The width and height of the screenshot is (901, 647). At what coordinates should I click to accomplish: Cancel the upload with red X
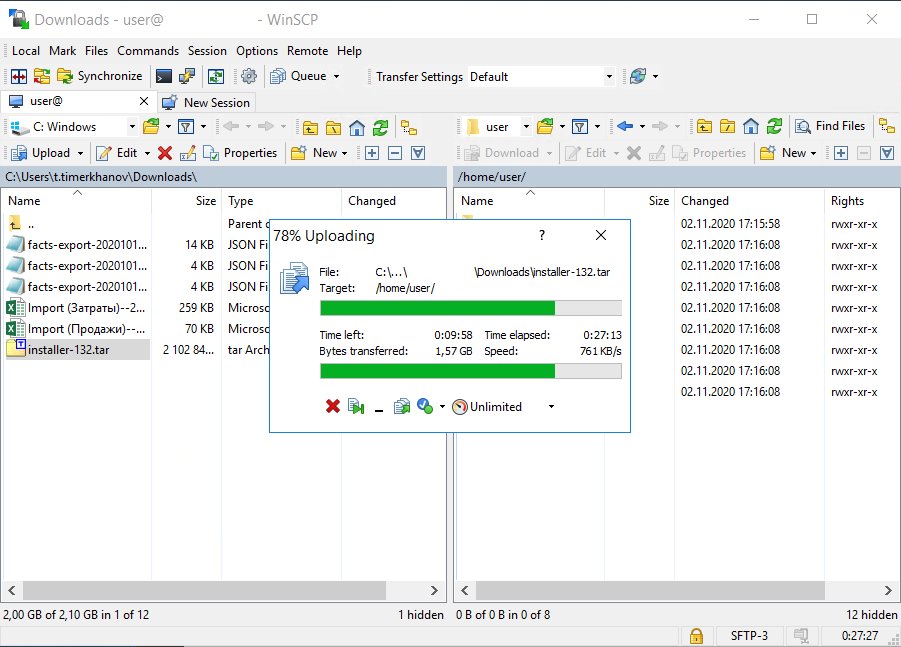pos(333,406)
